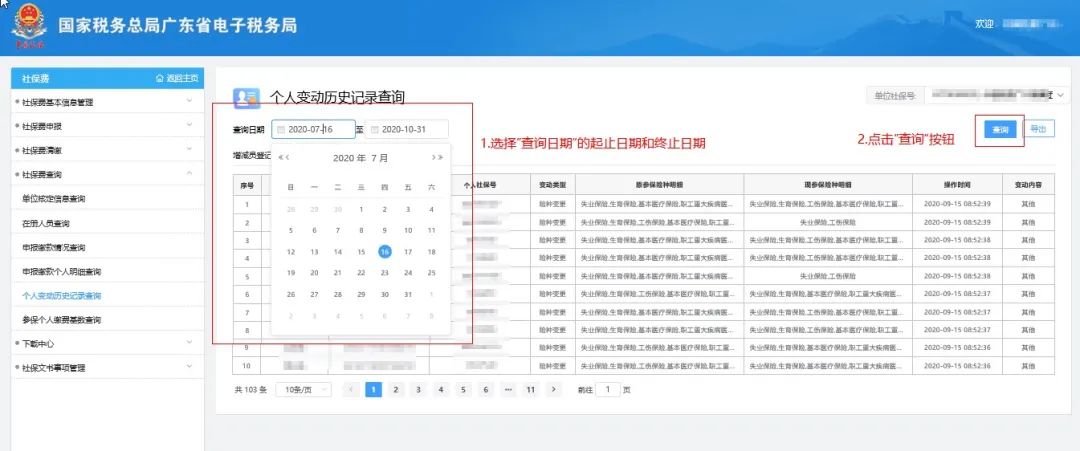Click the blue 查询 button

(1000, 129)
